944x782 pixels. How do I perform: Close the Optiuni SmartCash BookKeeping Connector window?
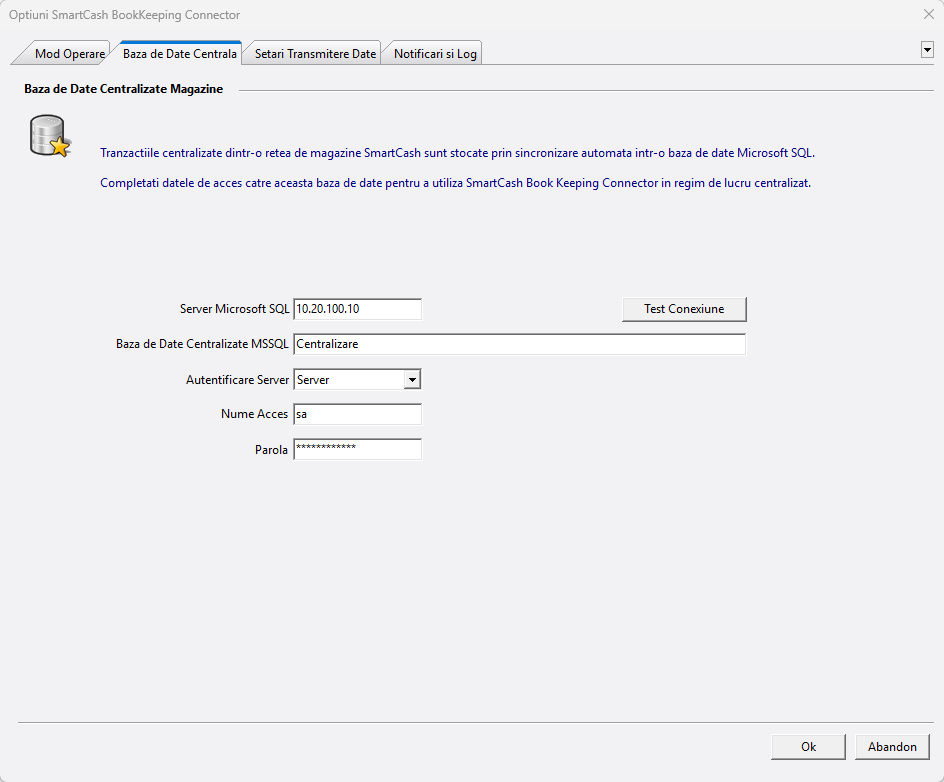tap(928, 14)
